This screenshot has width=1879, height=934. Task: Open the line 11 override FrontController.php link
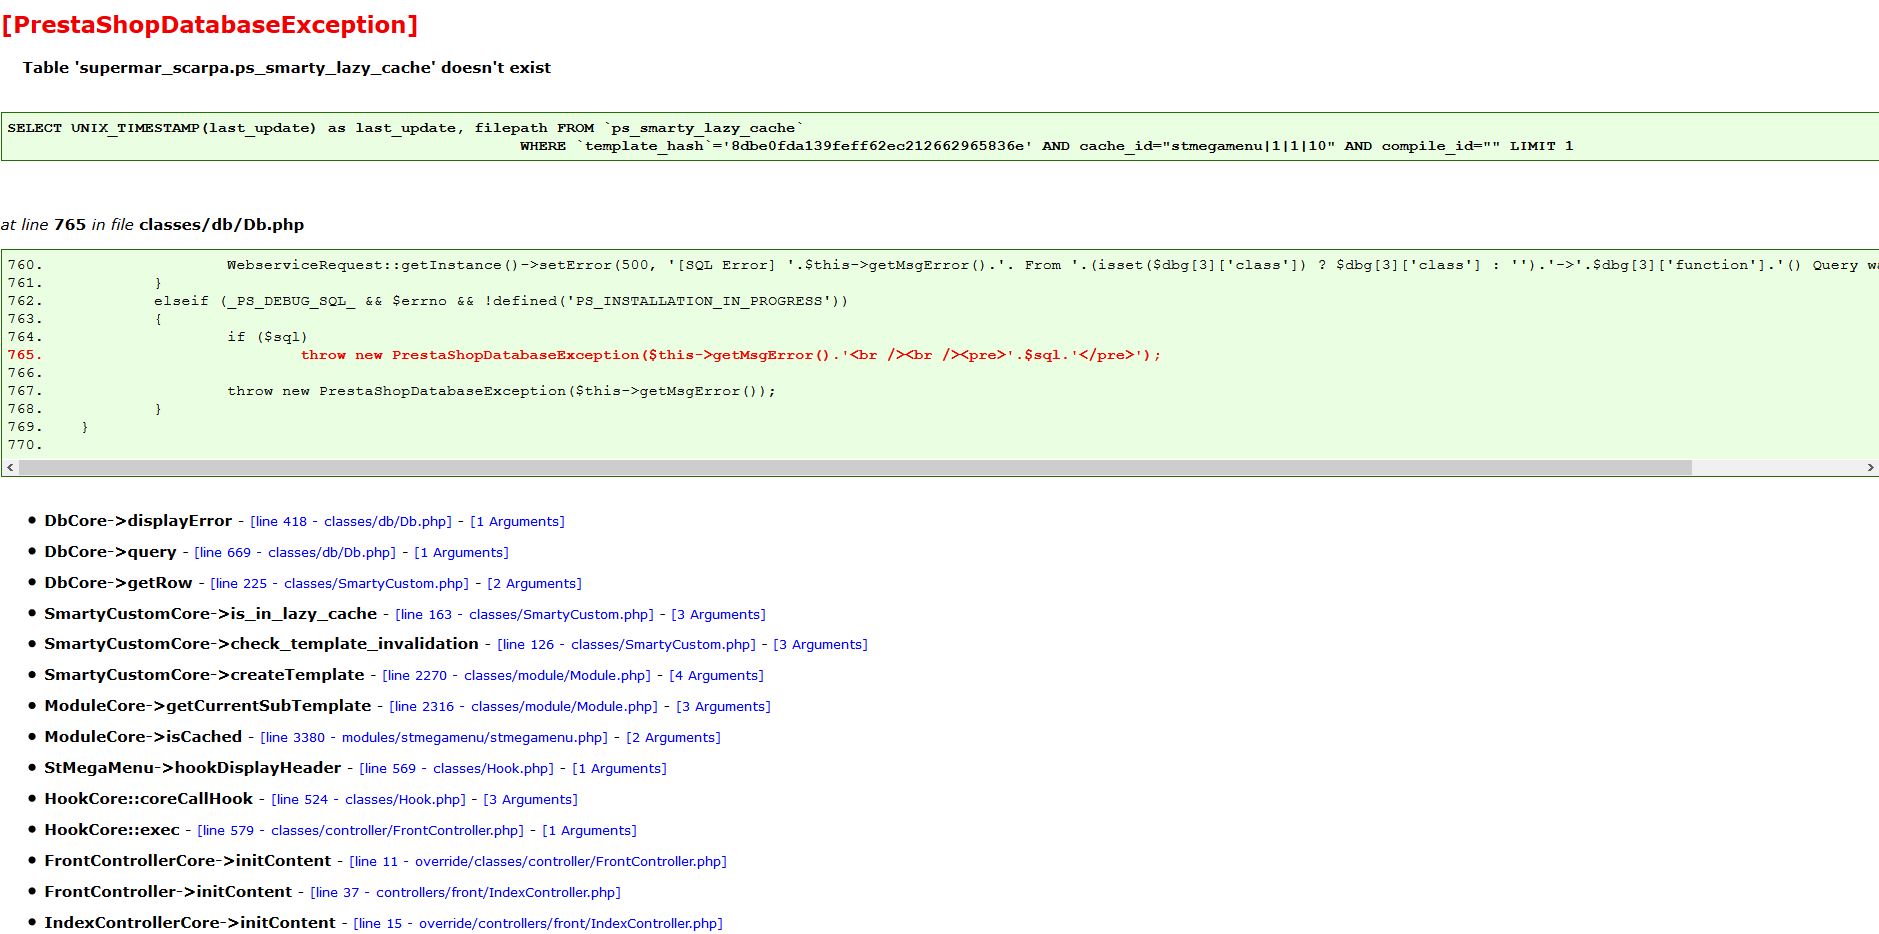(538, 862)
